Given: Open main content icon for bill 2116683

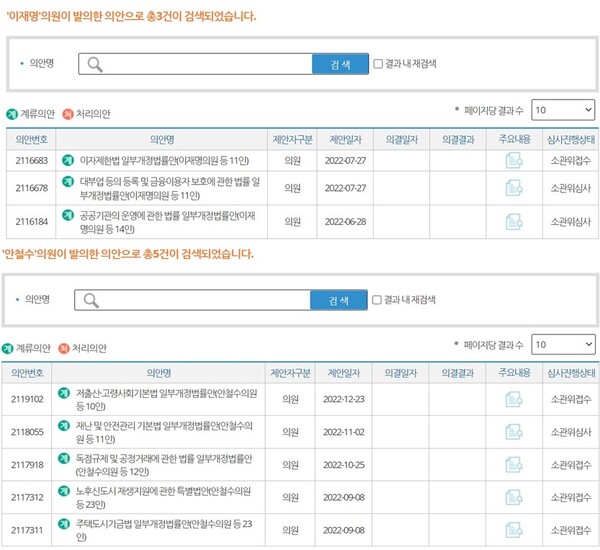Looking at the screenshot, I should click(x=514, y=160).
